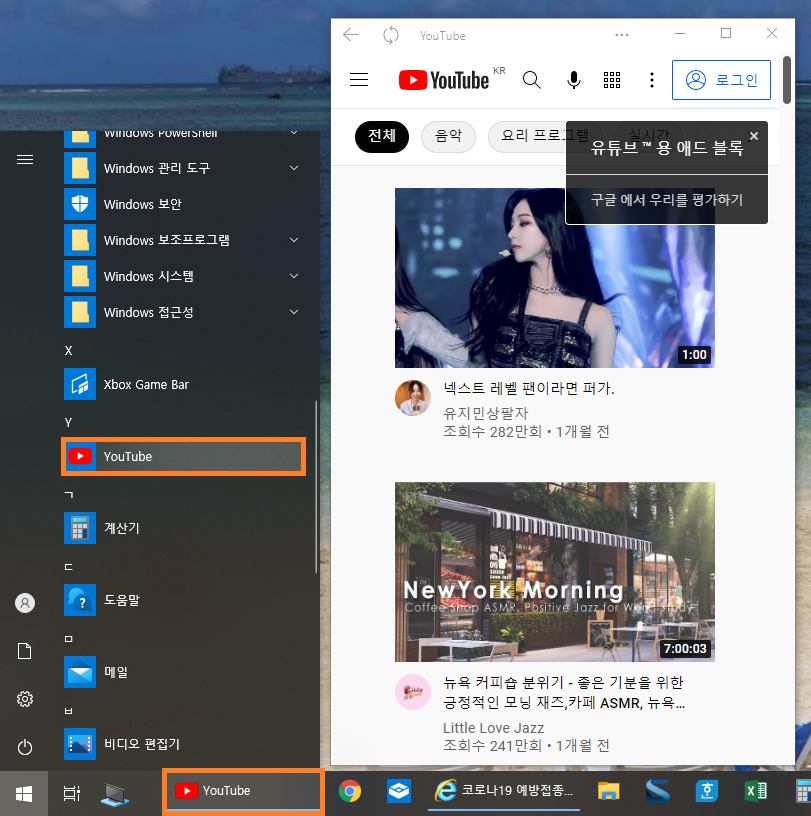Click the 유지민상팔자 channel name
Image resolution: width=811 pixels, height=816 pixels.
click(486, 413)
